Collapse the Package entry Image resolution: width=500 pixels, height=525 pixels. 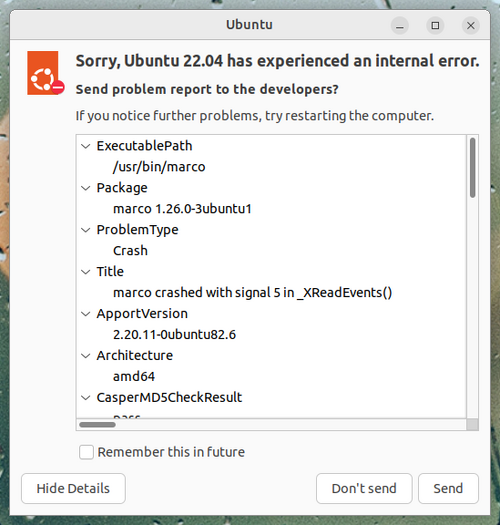click(86, 188)
